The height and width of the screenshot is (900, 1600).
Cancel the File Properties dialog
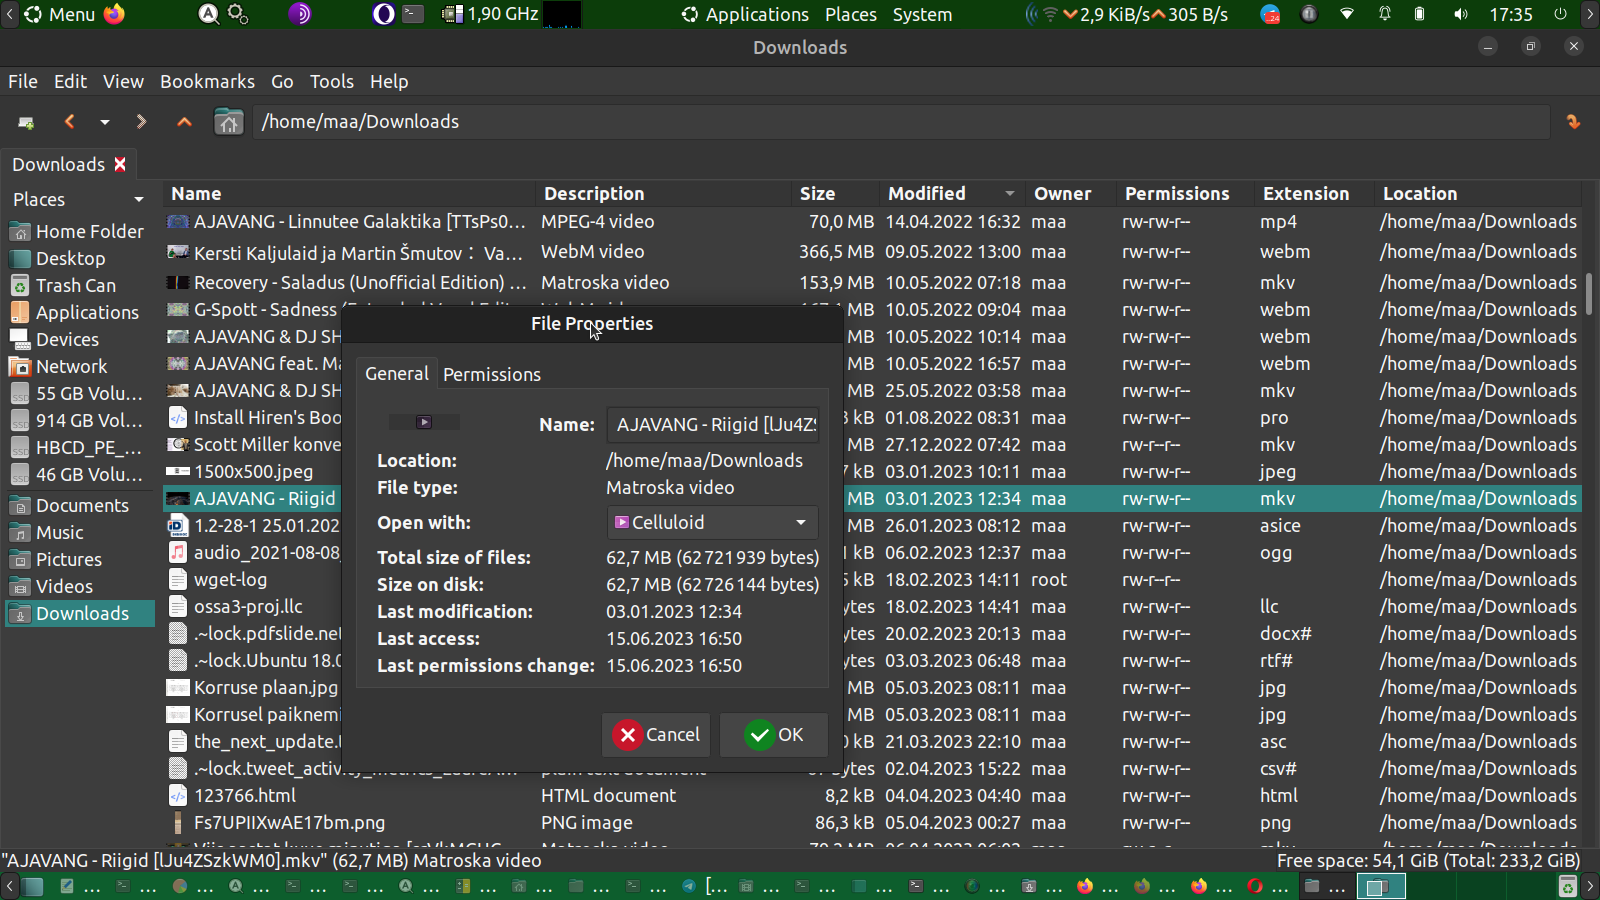[x=656, y=735]
